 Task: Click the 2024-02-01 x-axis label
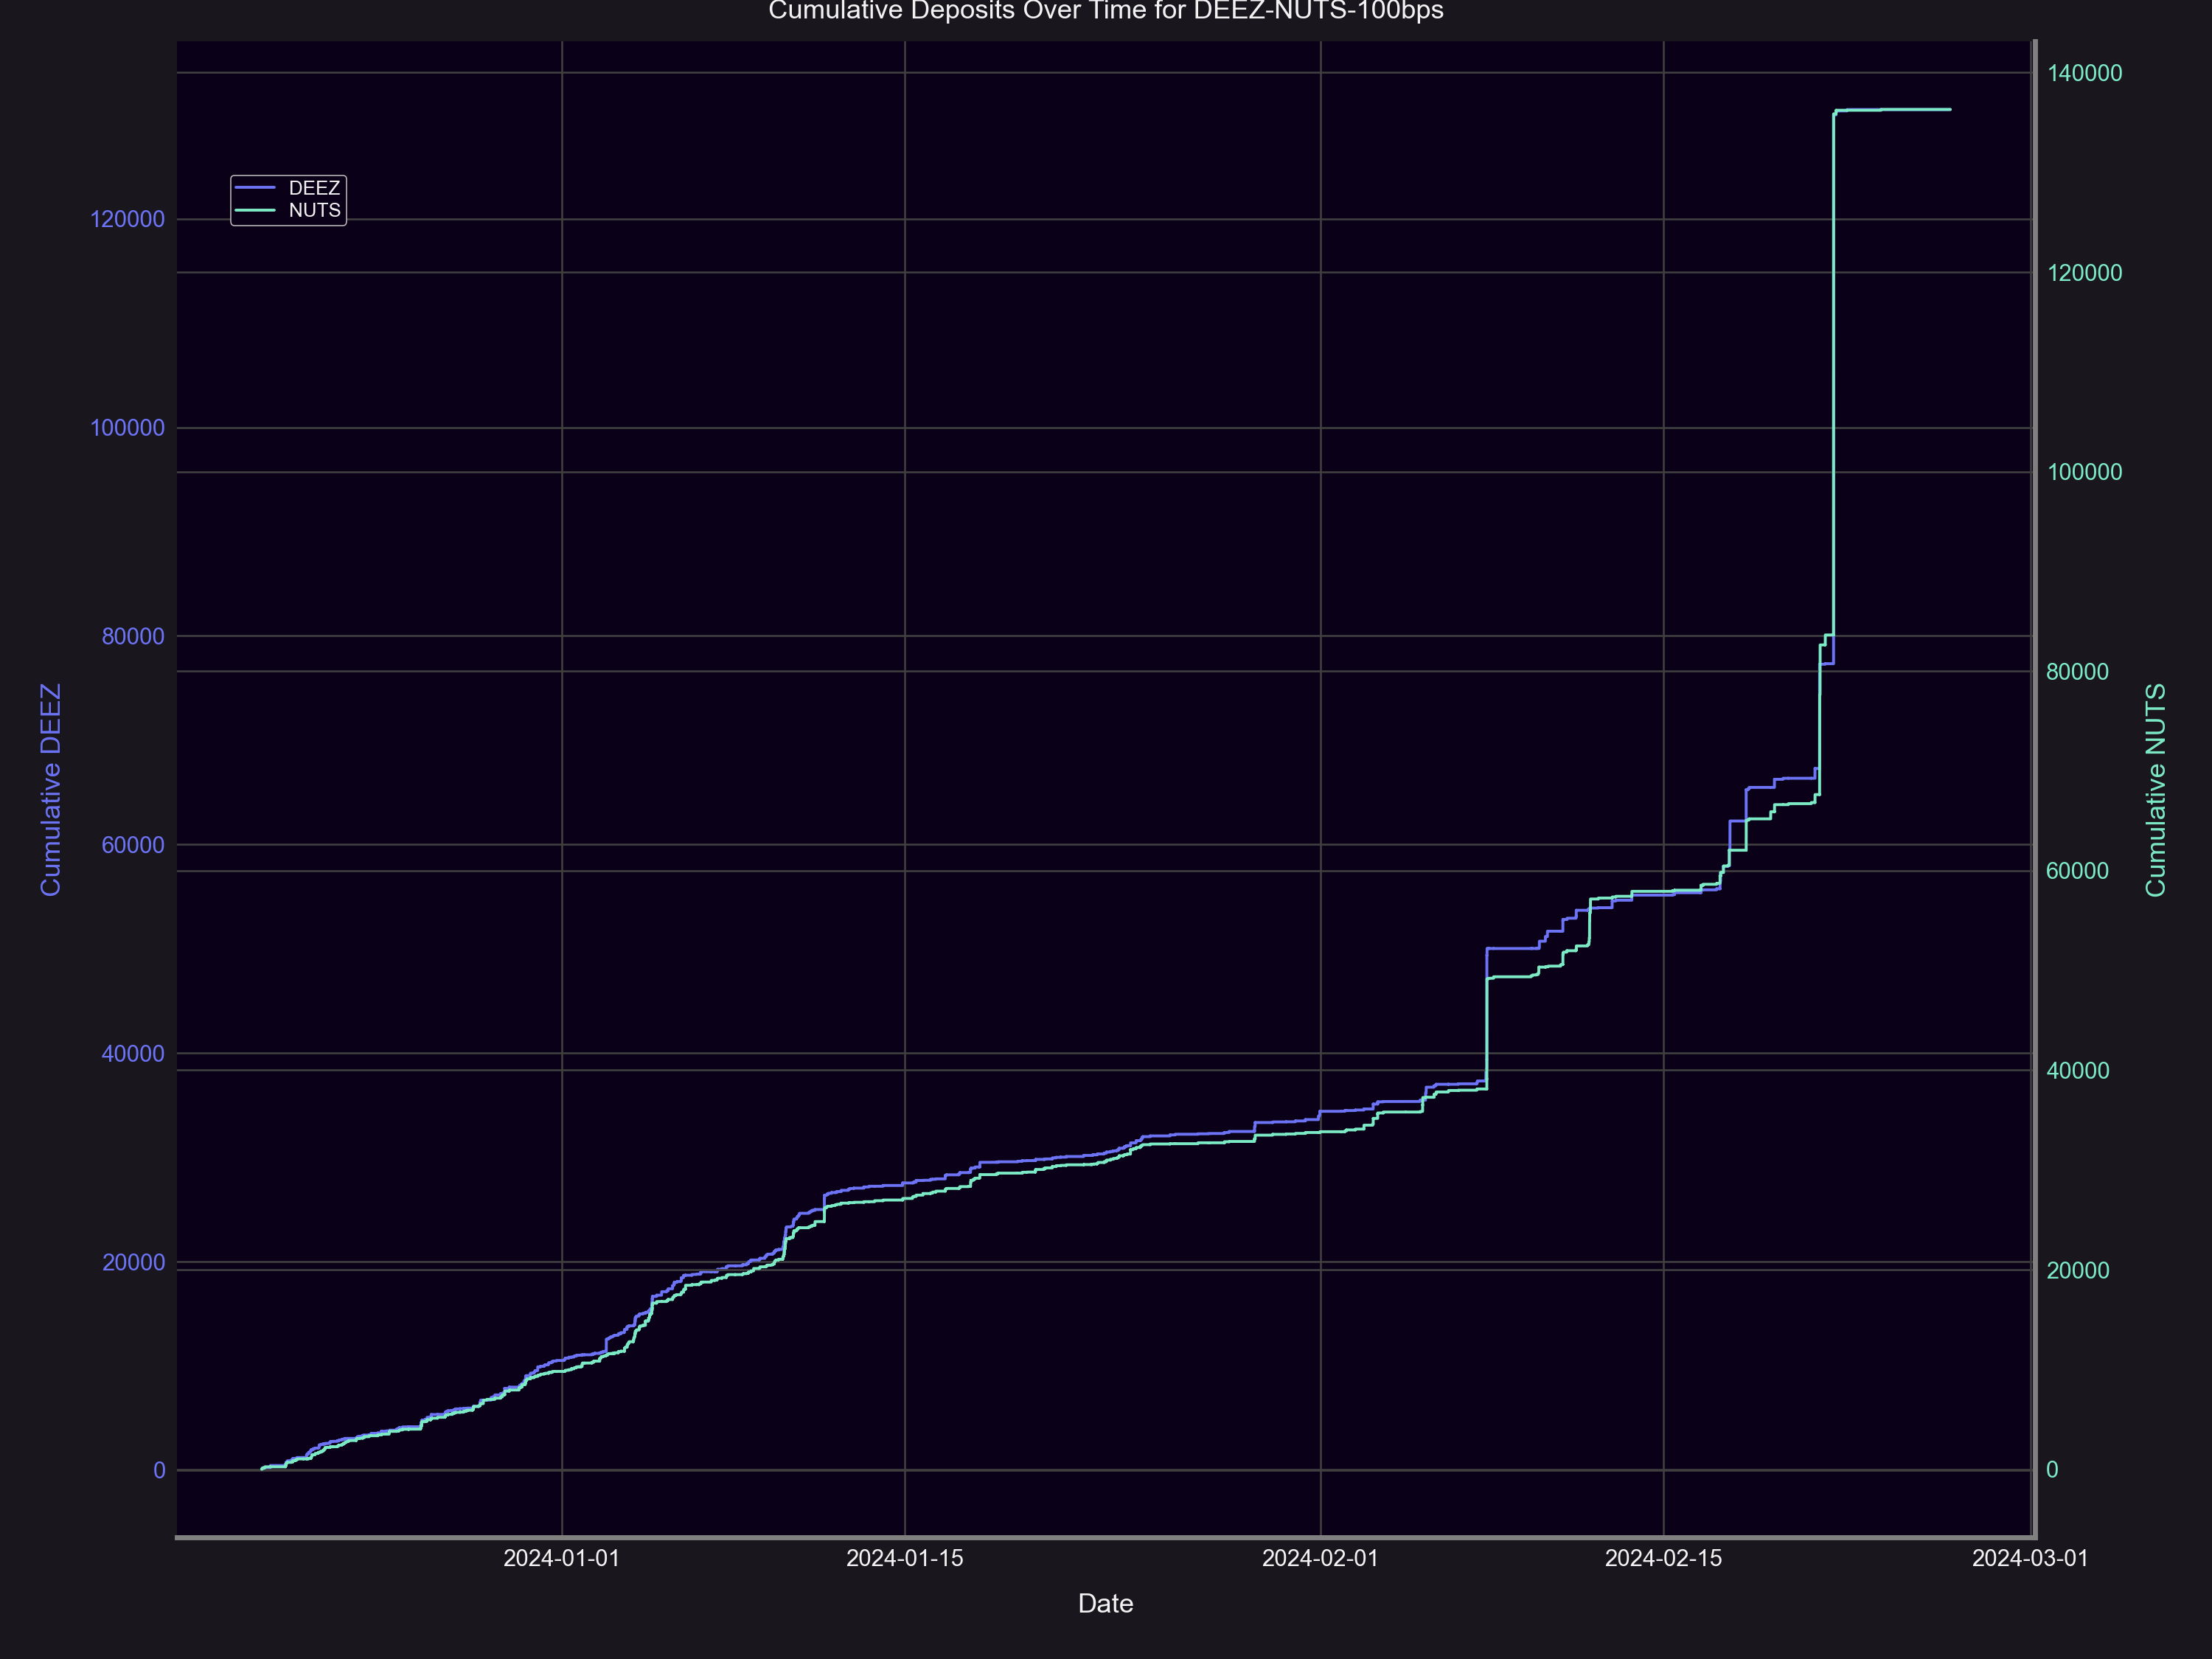point(1320,1558)
